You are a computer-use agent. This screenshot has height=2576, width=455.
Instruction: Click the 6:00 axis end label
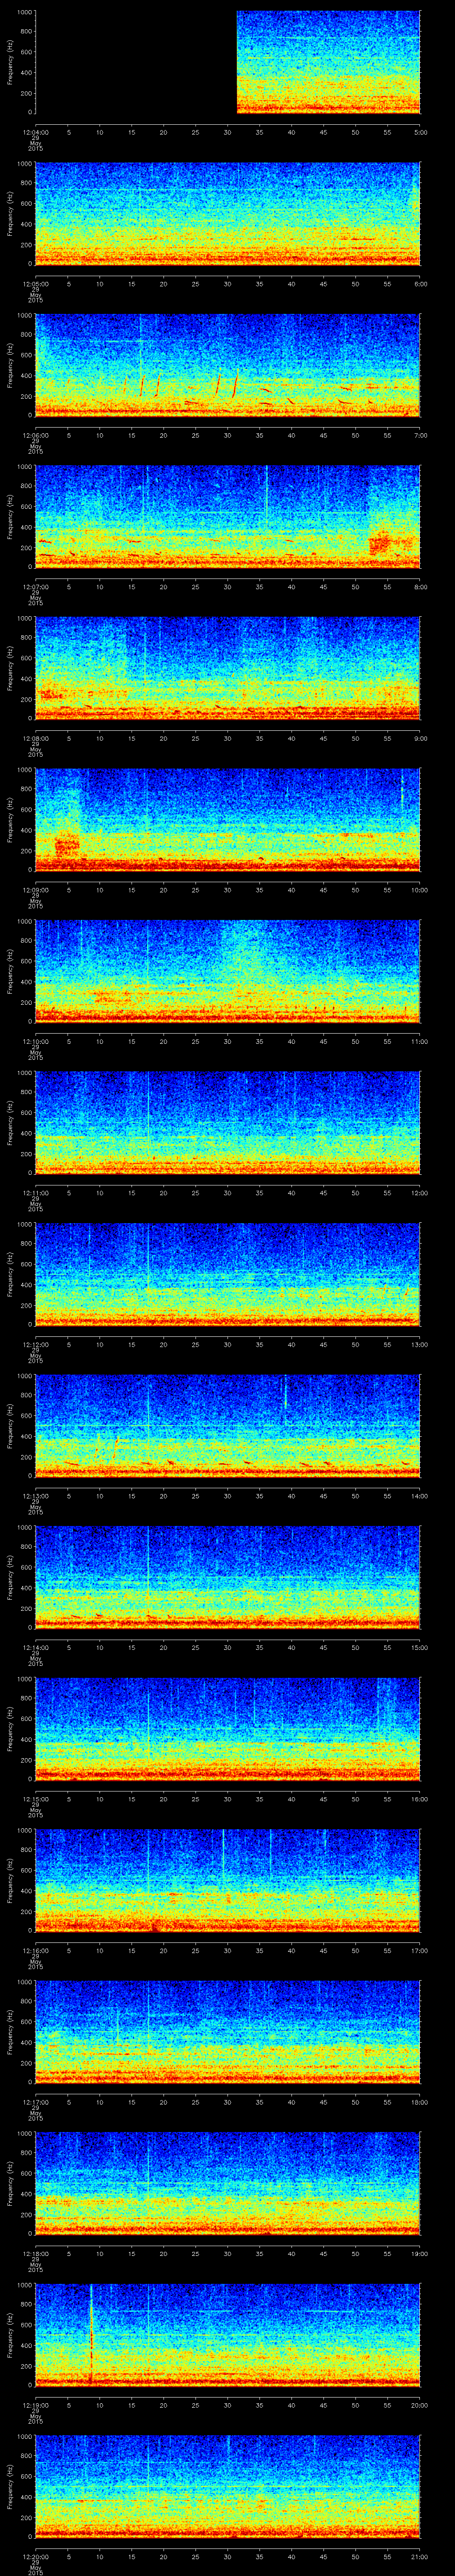tap(421, 284)
